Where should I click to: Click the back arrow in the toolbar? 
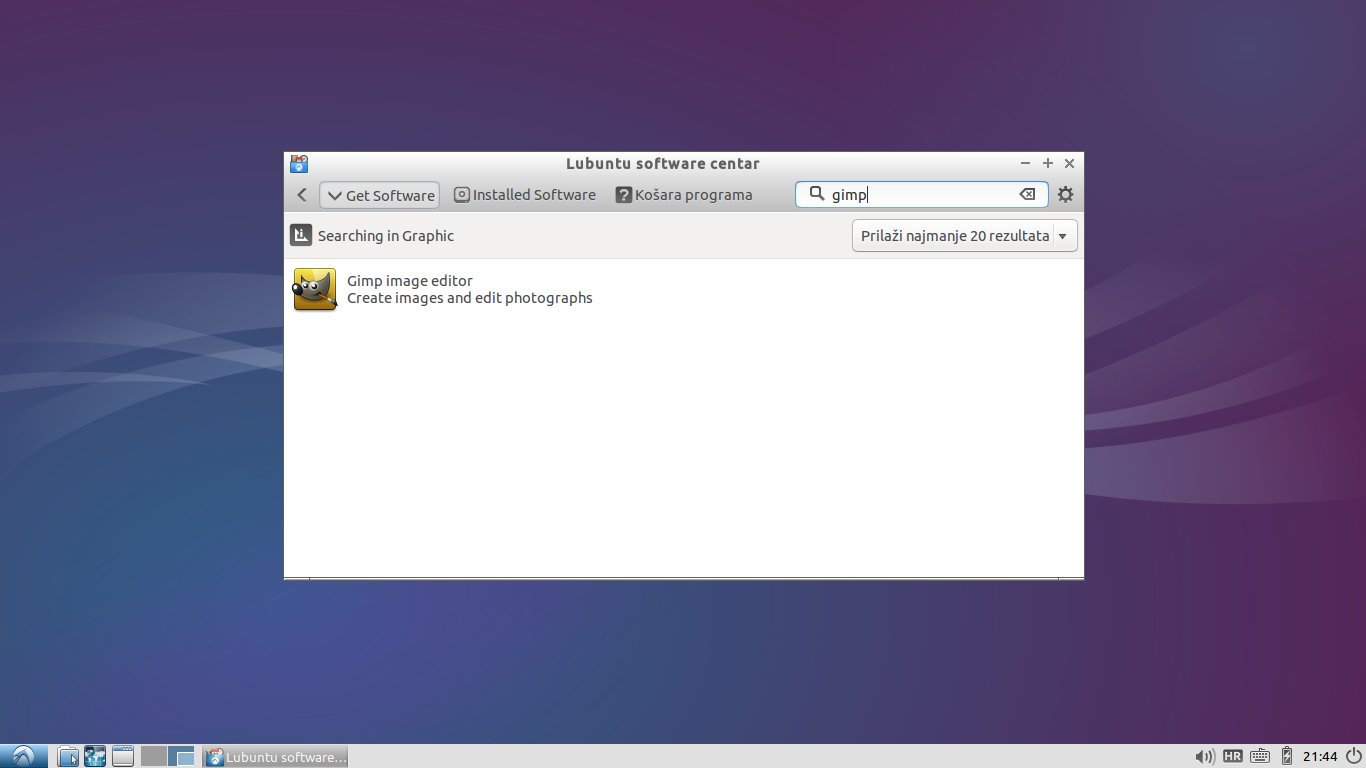(302, 195)
